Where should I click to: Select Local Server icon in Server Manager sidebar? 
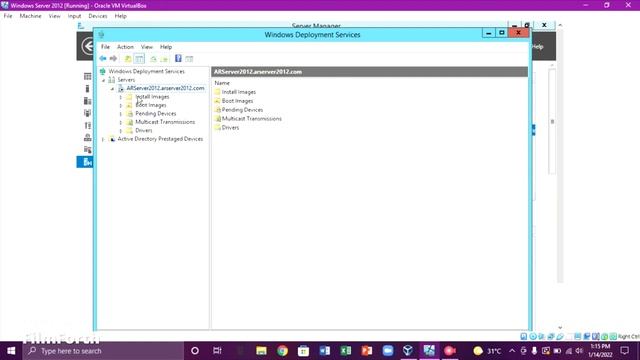click(87, 89)
